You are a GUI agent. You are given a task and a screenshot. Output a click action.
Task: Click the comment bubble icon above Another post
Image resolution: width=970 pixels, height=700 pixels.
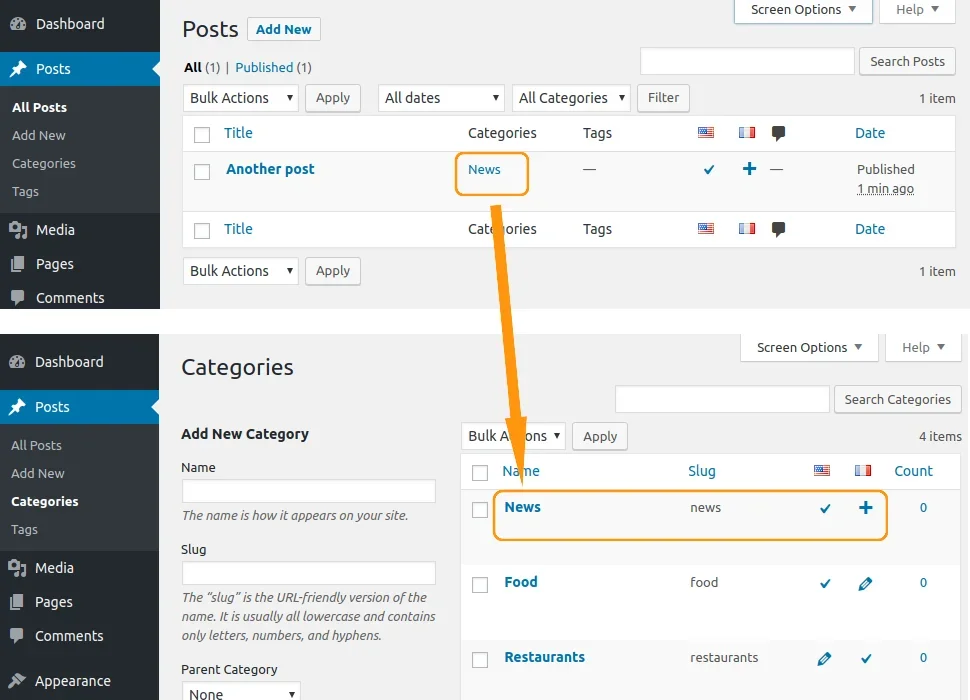click(778, 133)
